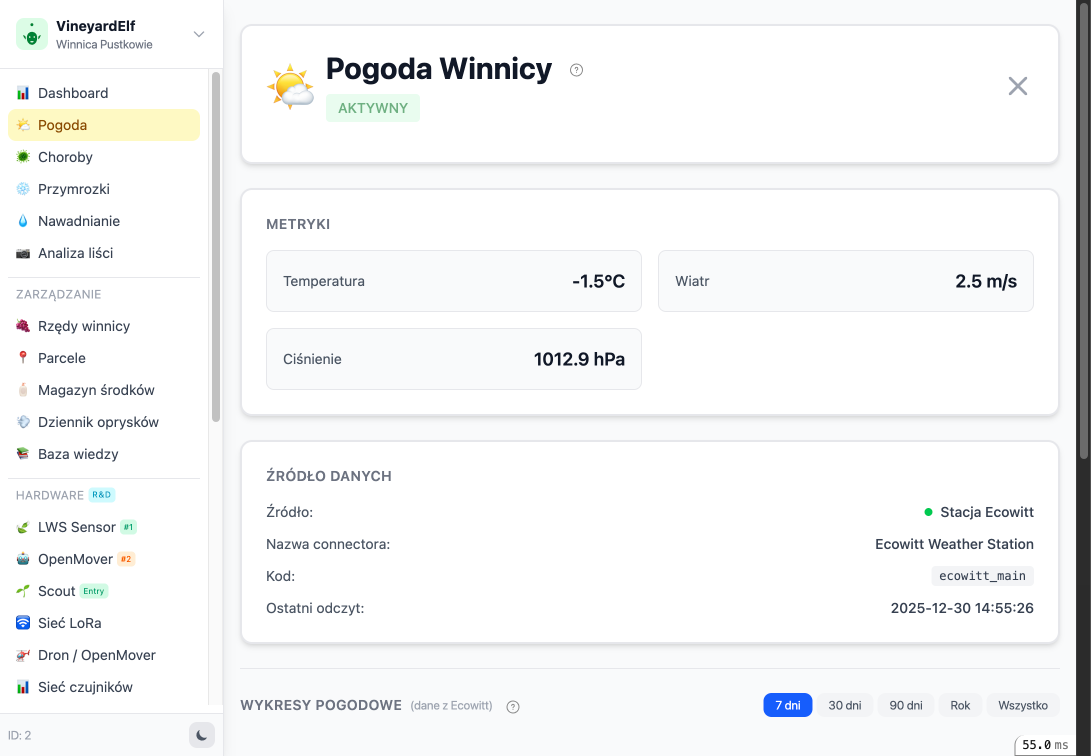Open the Dashboard menu item

(x=73, y=93)
